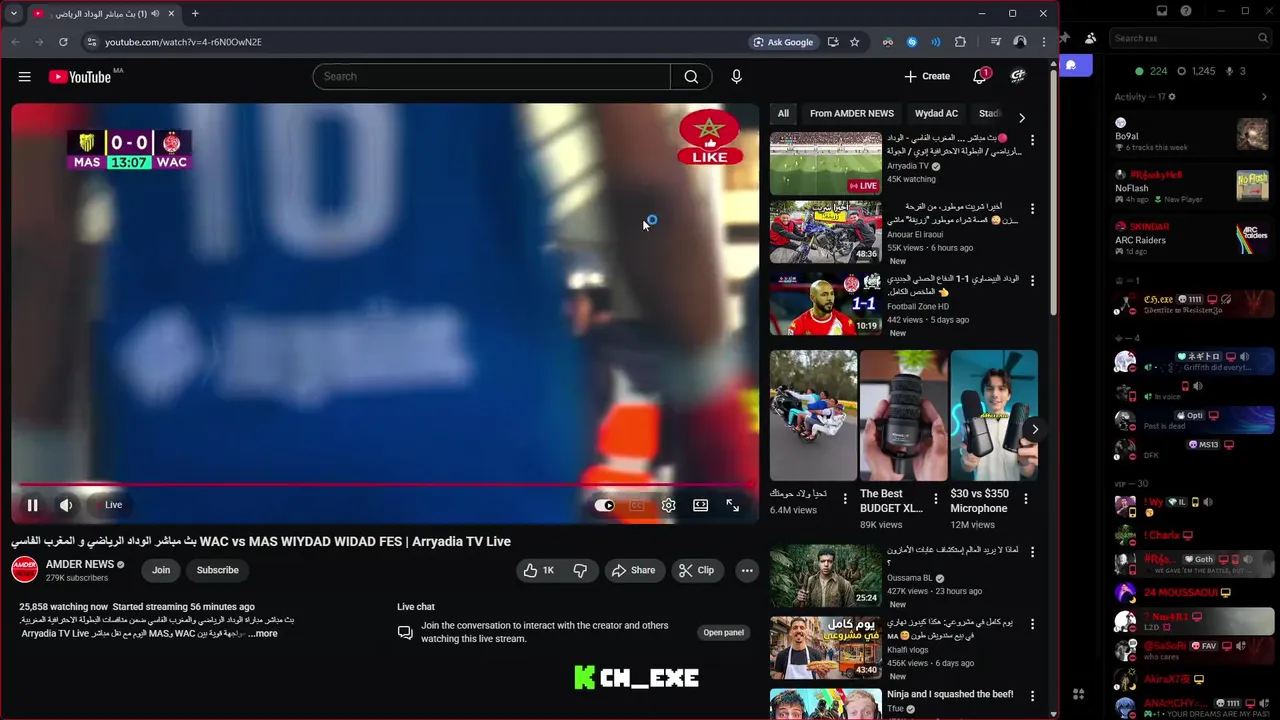Image resolution: width=1280 pixels, height=720 pixels.
Task: Click the YouTube Create button
Action: pos(927,76)
